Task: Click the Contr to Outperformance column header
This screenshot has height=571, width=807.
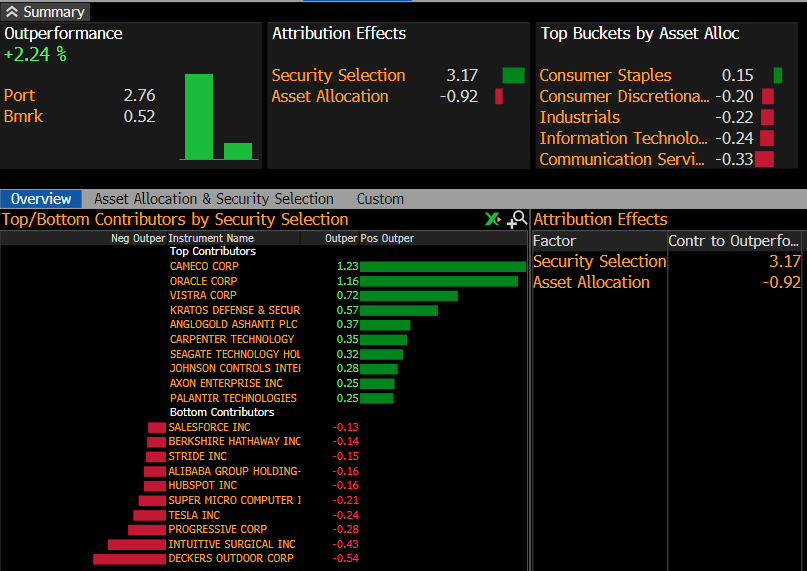Action: click(x=734, y=241)
